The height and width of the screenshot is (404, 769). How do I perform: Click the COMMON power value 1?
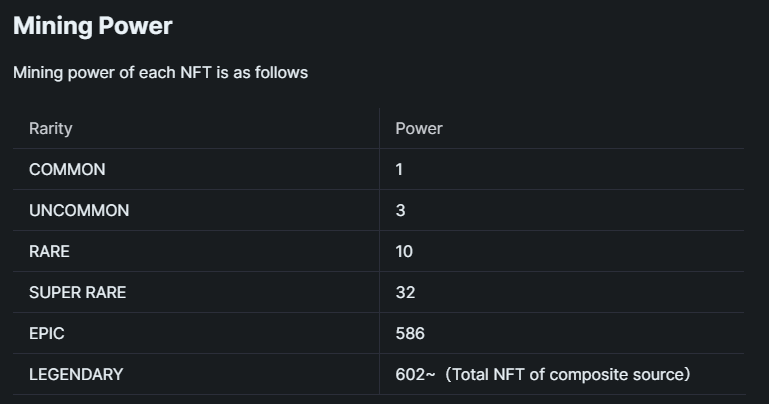(x=399, y=170)
